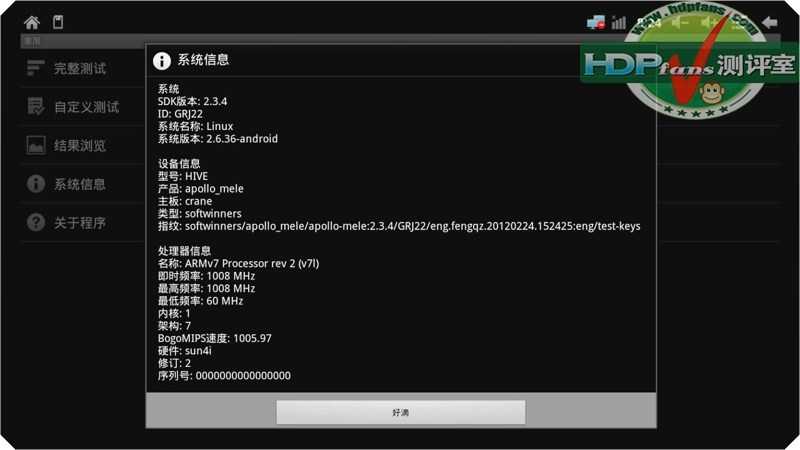Click the 自定义测试 checklist icon
The image size is (800, 450).
(x=36, y=107)
